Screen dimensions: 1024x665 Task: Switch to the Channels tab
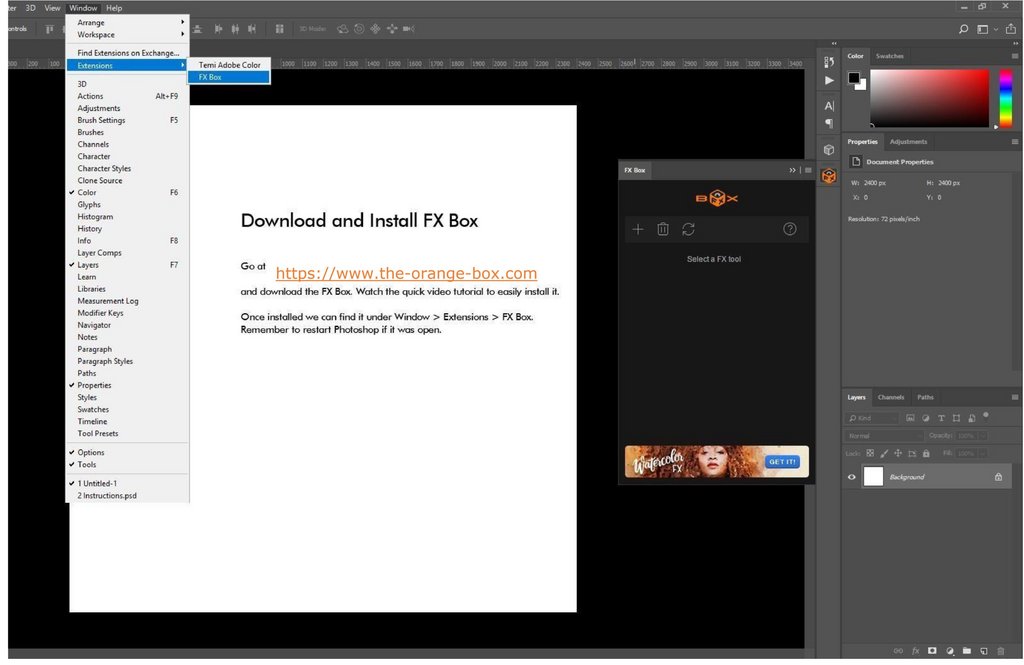click(891, 397)
